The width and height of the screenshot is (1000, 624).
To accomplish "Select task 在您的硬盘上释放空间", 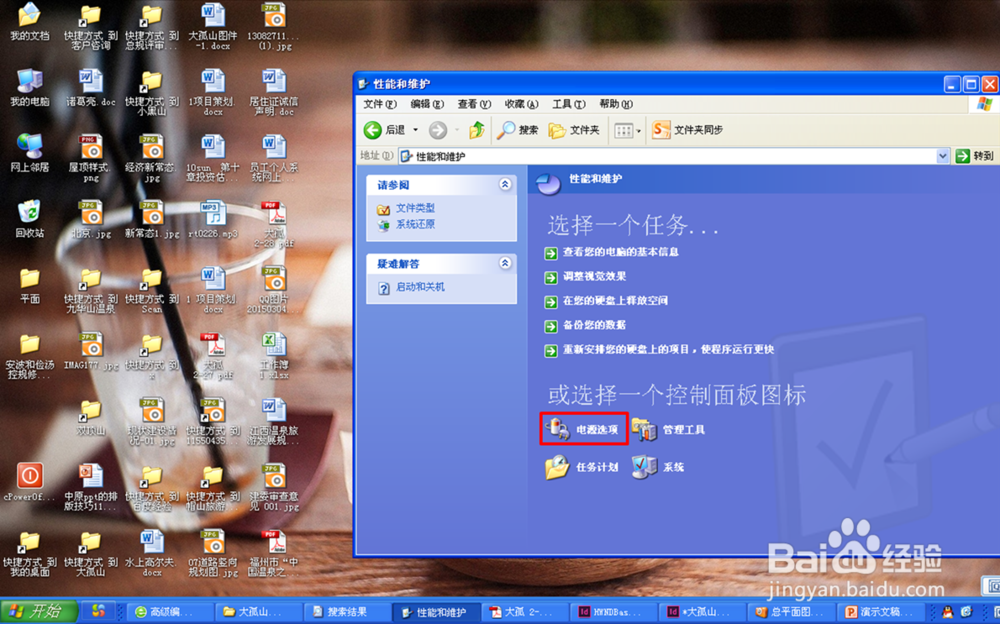I will click(x=615, y=301).
